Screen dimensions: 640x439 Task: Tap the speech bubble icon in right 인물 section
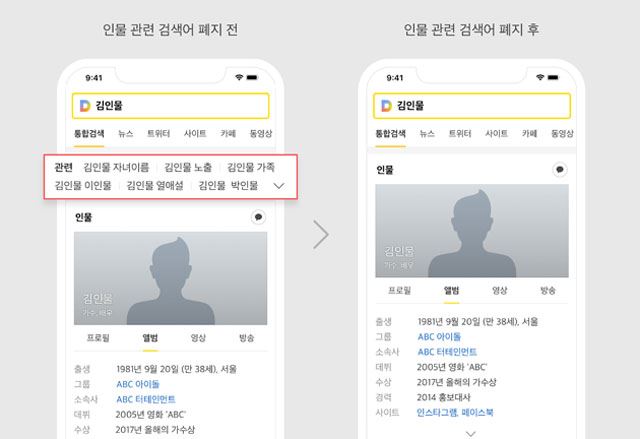pos(560,169)
